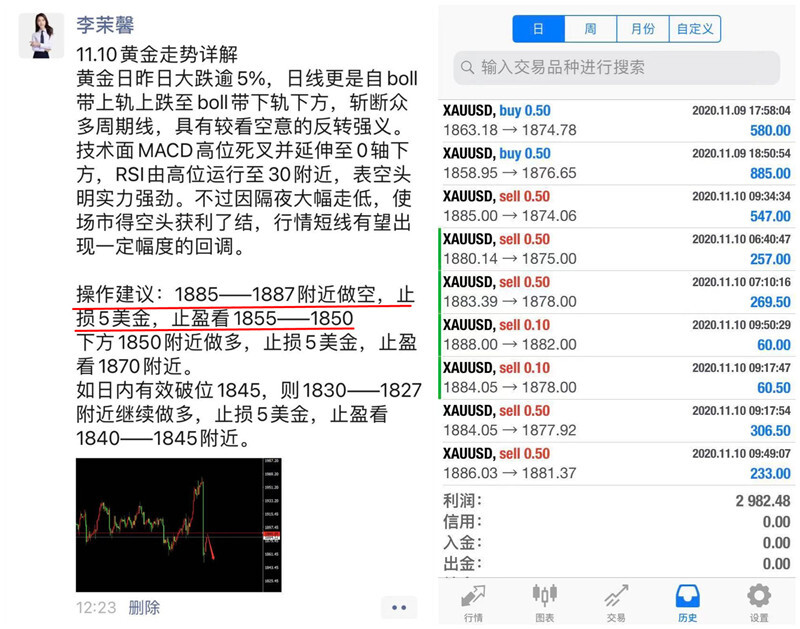Select the 月份 period tab
This screenshot has height=629, width=800.
[x=643, y=29]
